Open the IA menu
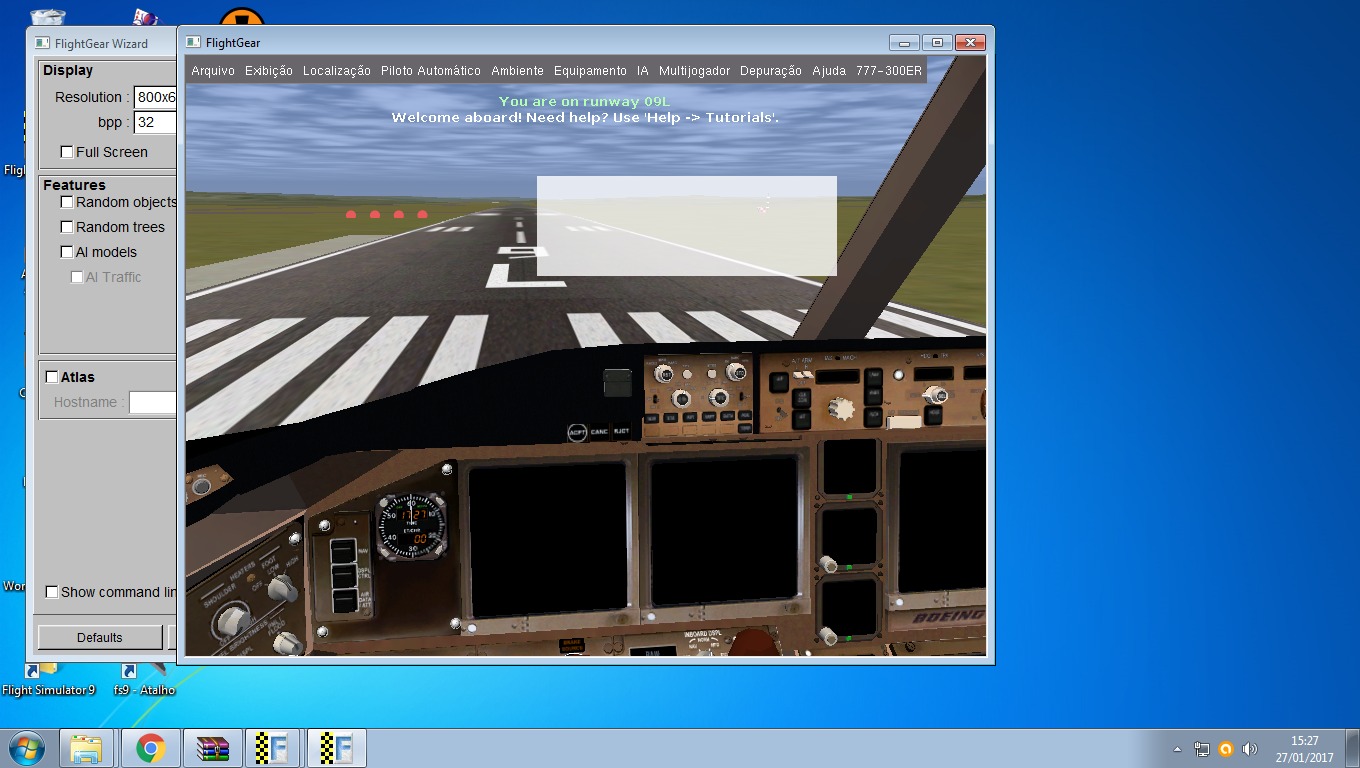This screenshot has height=768, width=1360. pyautogui.click(x=643, y=71)
